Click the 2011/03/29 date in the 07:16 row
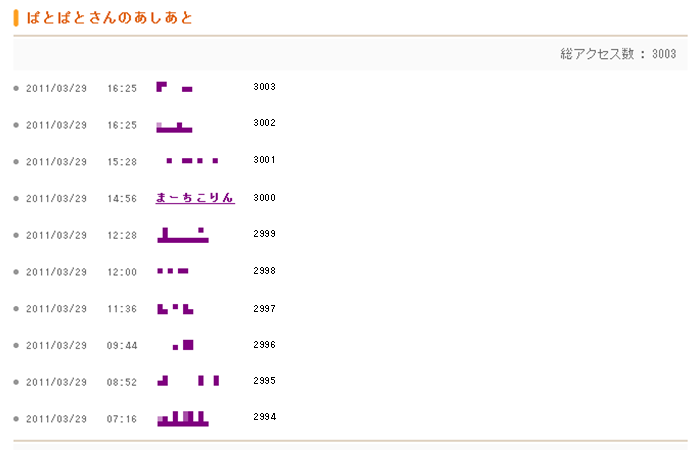 (56, 419)
